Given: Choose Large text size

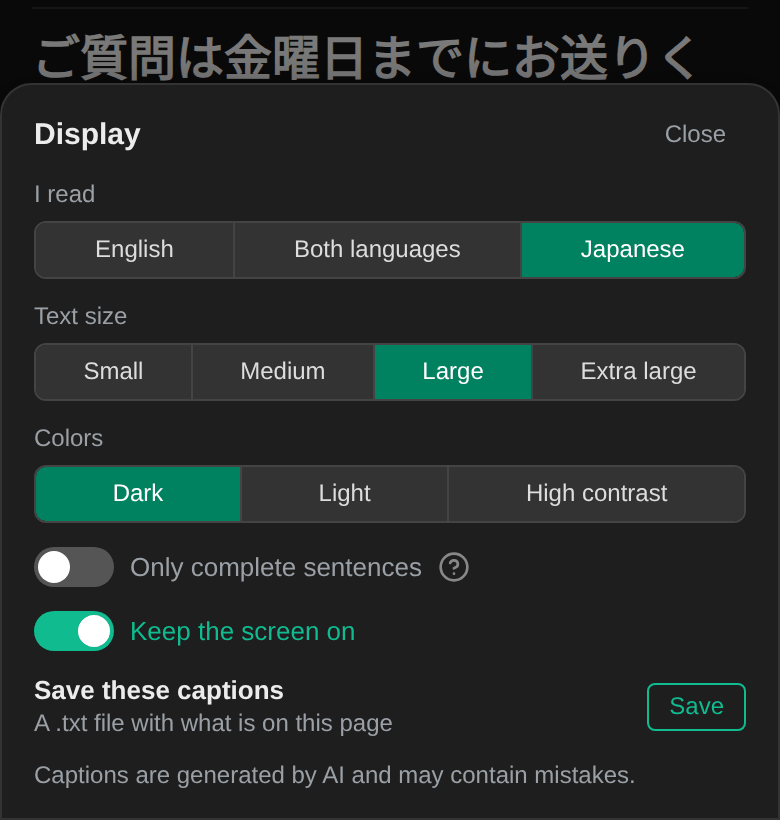Looking at the screenshot, I should click(x=453, y=372).
